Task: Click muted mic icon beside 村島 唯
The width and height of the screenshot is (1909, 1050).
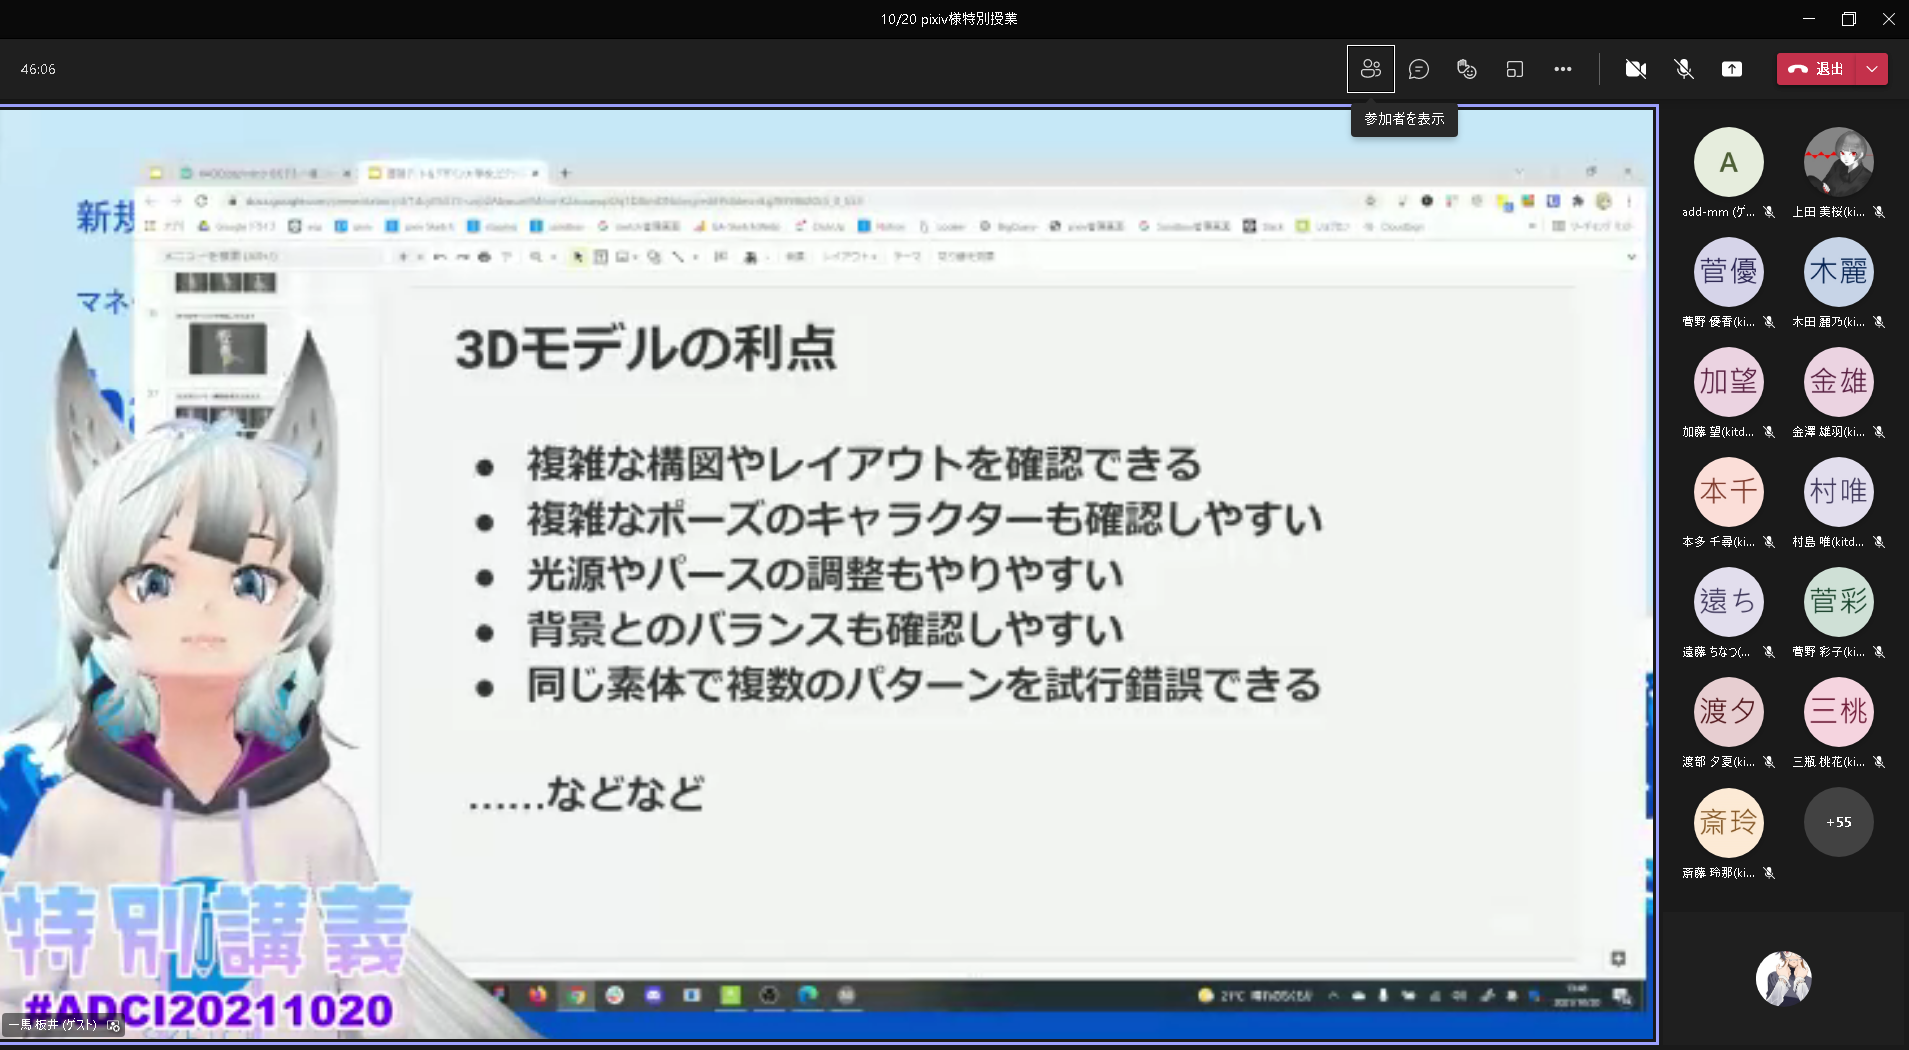Action: coord(1879,542)
